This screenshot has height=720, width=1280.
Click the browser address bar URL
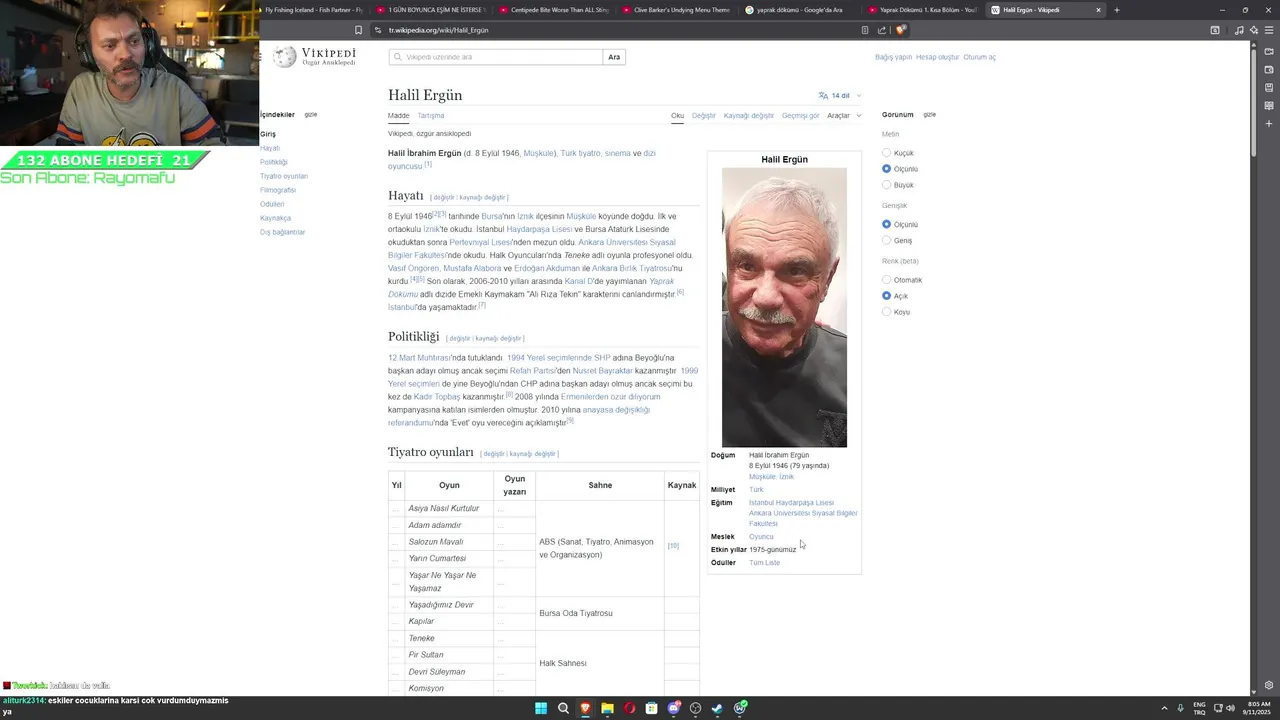point(439,30)
